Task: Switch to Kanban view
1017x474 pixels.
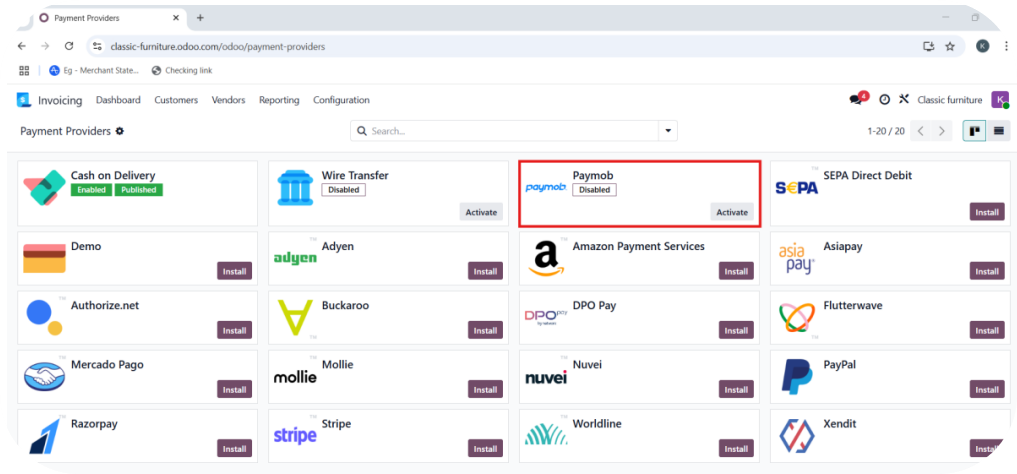Action: (973, 131)
